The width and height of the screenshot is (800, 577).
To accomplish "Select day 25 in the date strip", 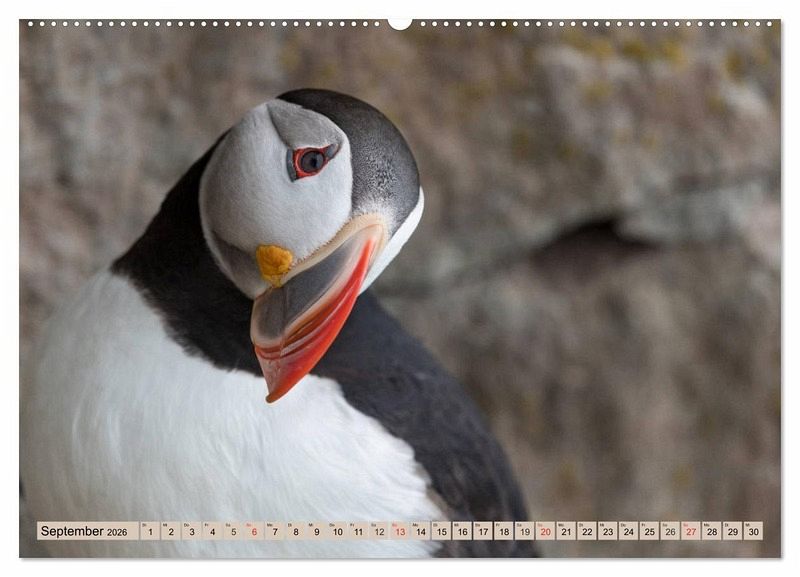I will tap(650, 531).
